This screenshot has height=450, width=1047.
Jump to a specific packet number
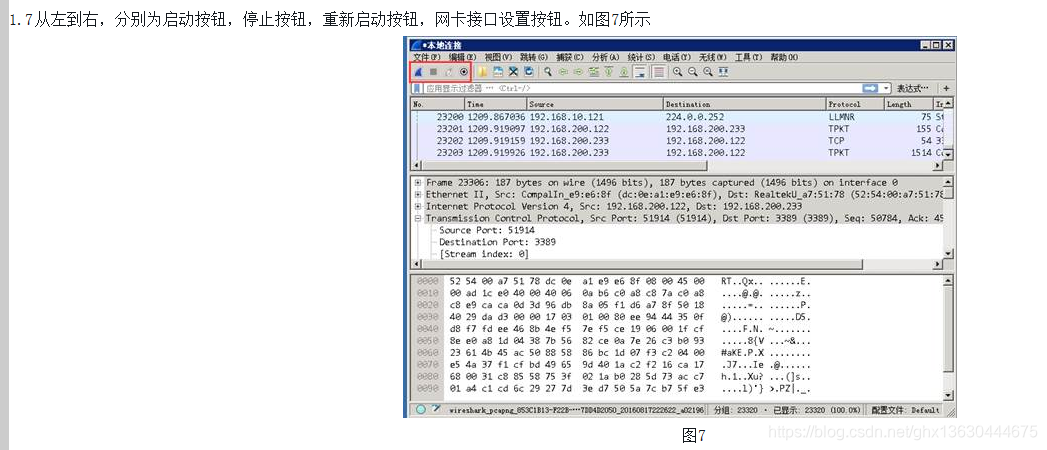coord(594,71)
